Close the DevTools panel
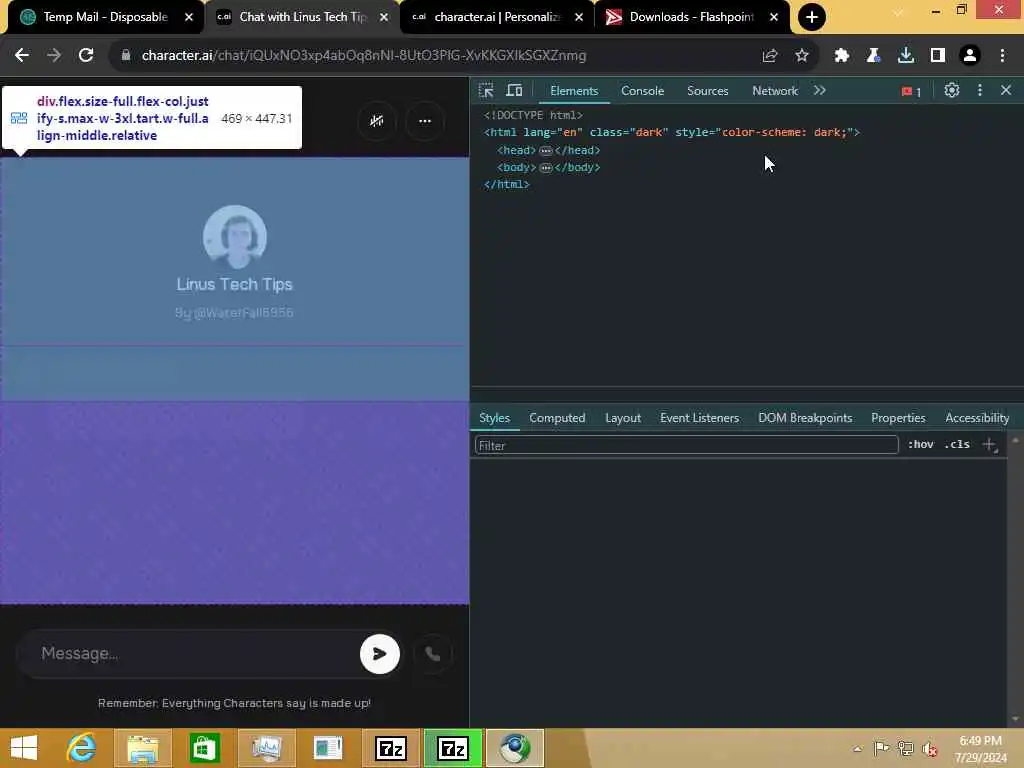The image size is (1024, 768). pyautogui.click(x=1006, y=91)
